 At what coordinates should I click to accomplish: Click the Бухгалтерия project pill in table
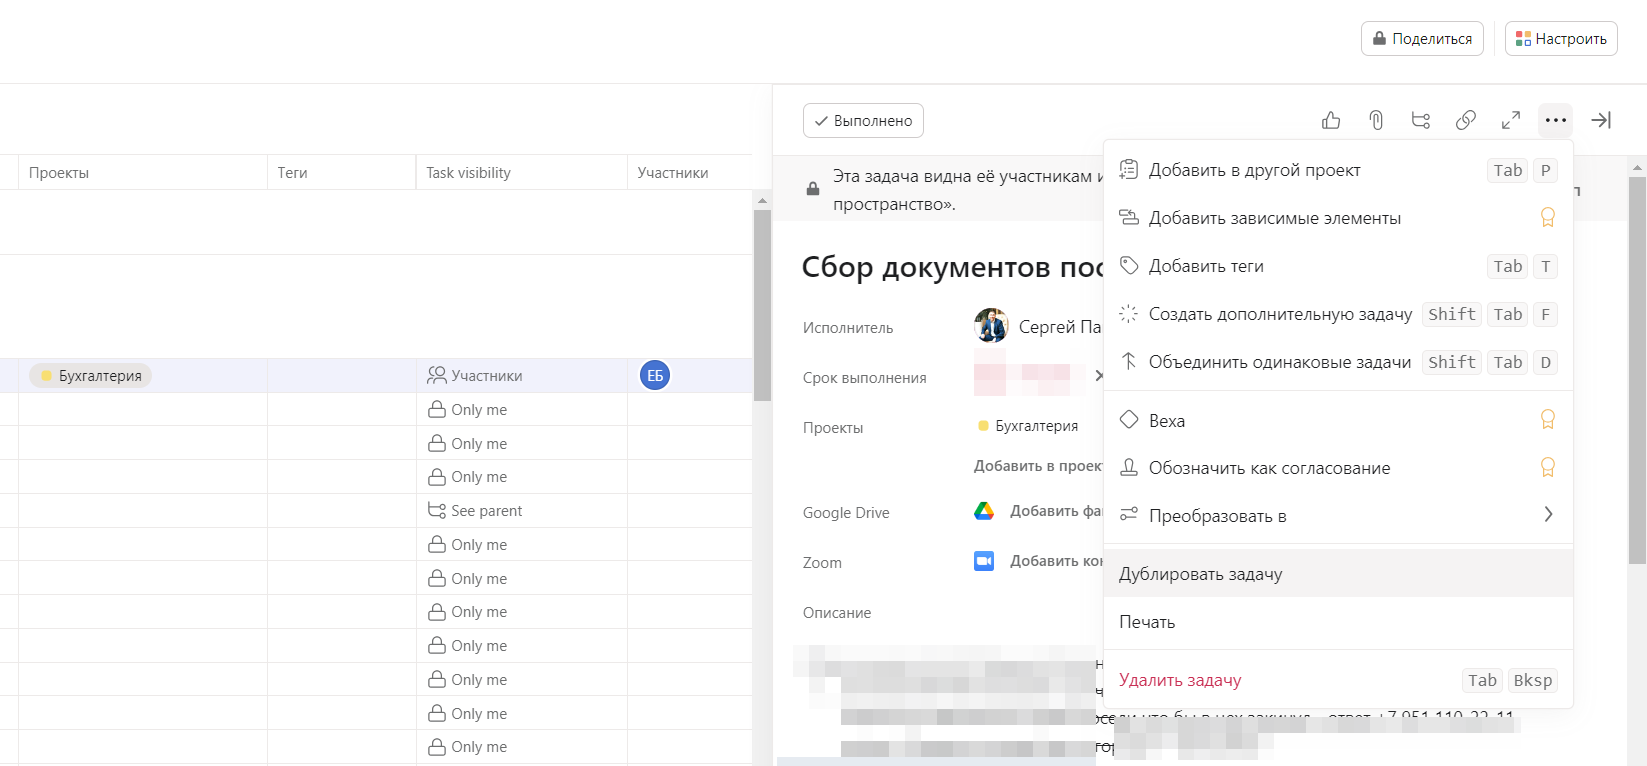[x=91, y=376]
